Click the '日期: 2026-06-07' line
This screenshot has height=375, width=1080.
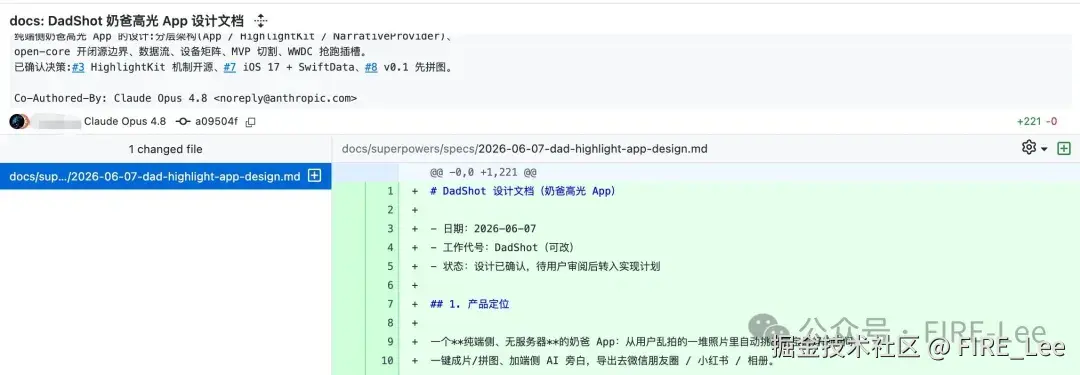coord(483,229)
